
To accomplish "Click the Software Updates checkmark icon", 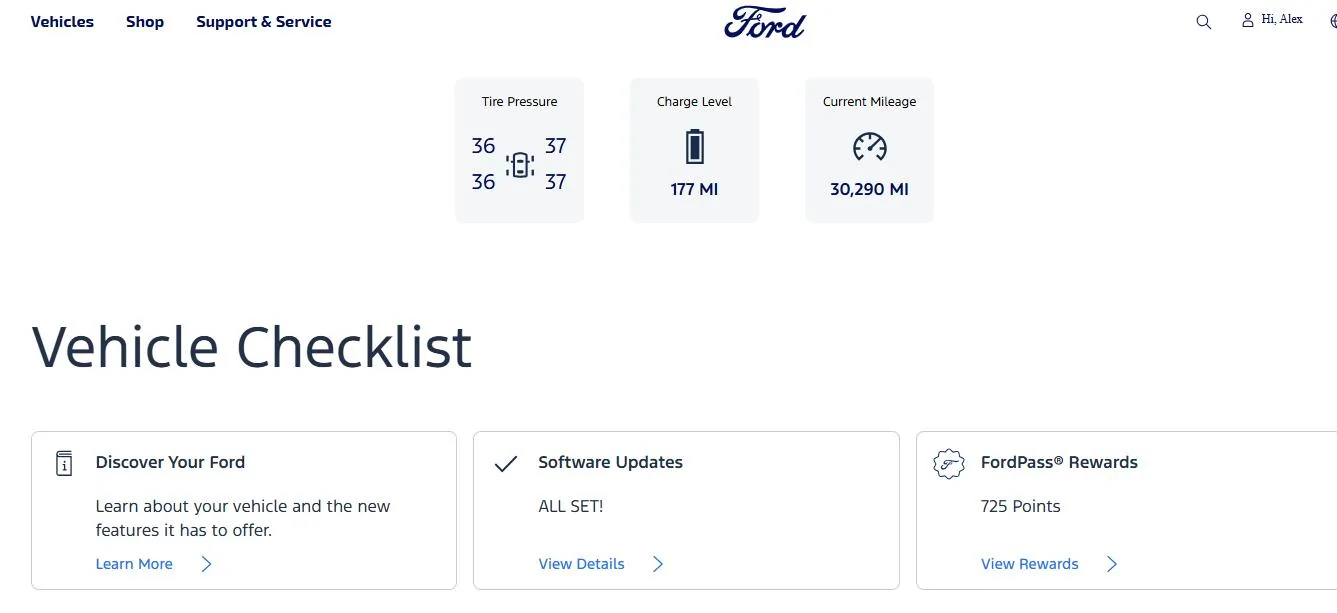I will pos(507,464).
